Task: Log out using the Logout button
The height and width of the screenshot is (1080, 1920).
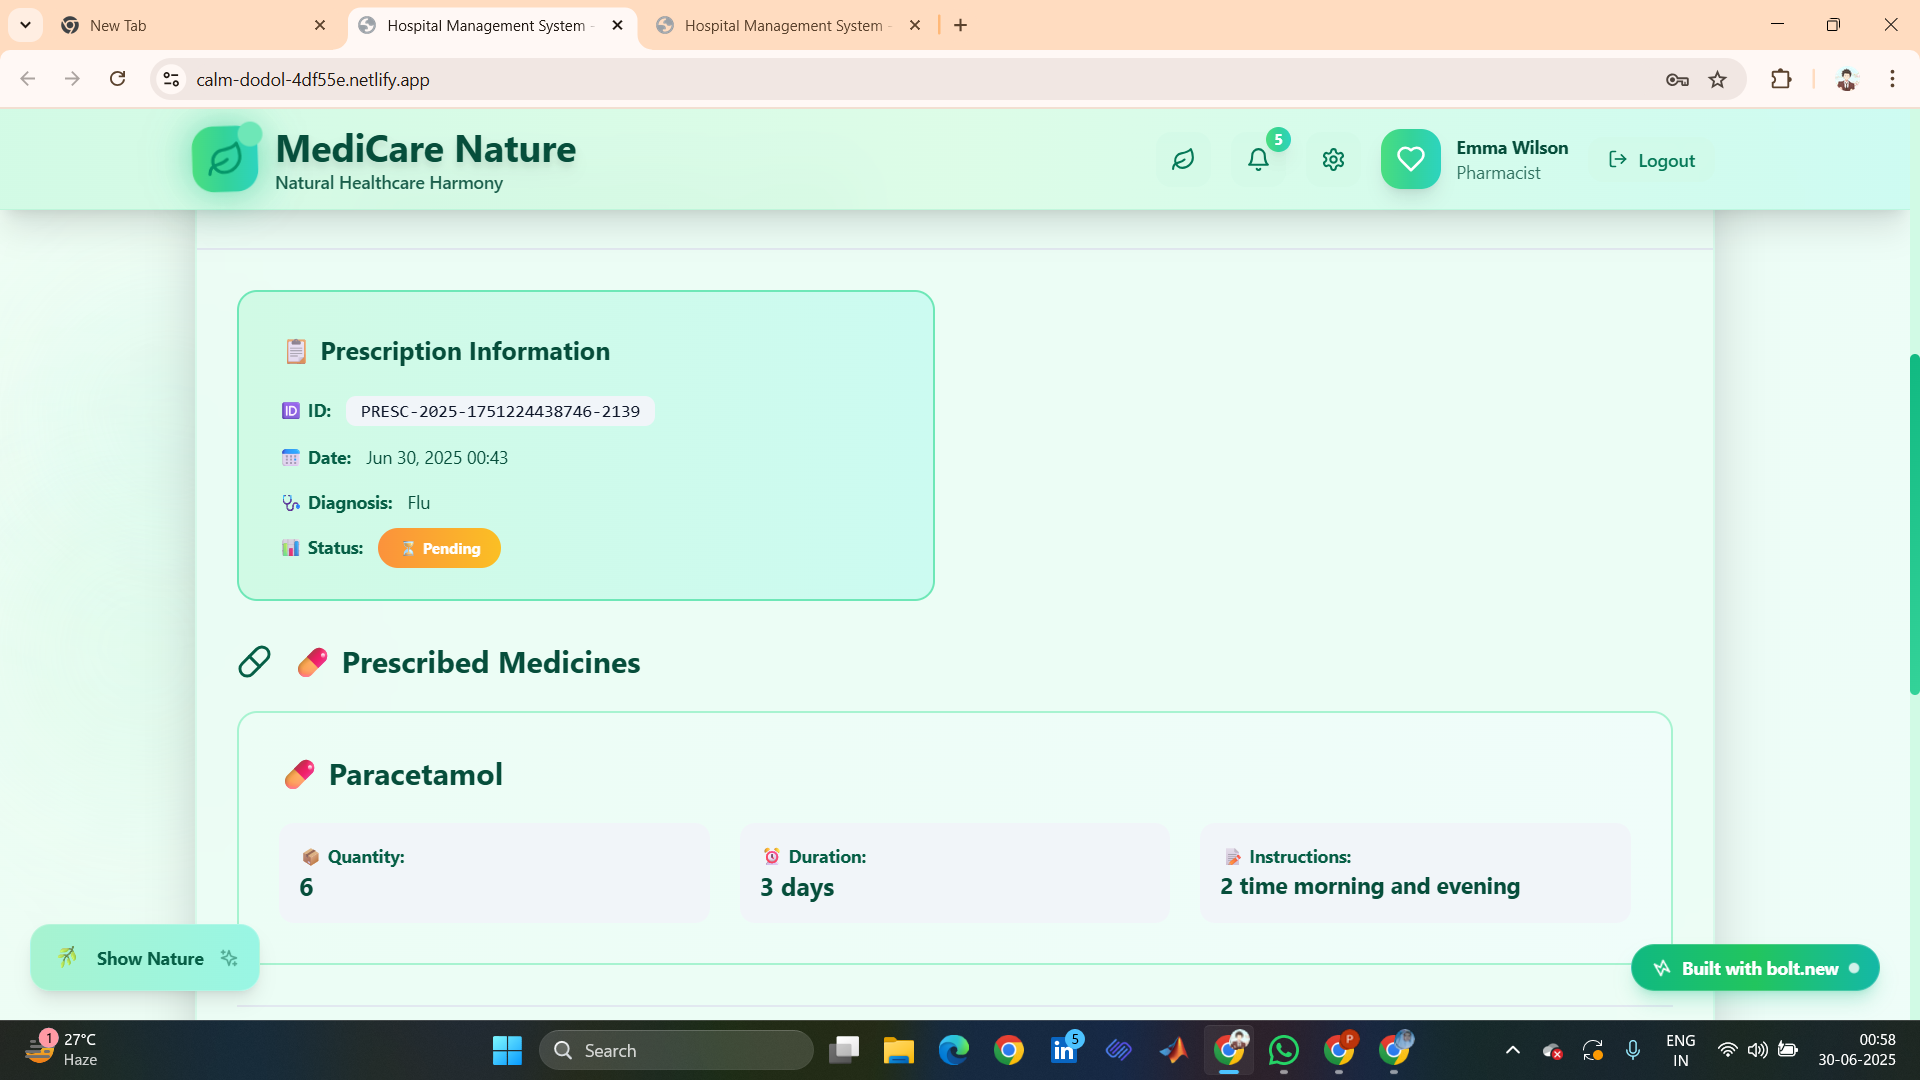Action: click(x=1652, y=160)
